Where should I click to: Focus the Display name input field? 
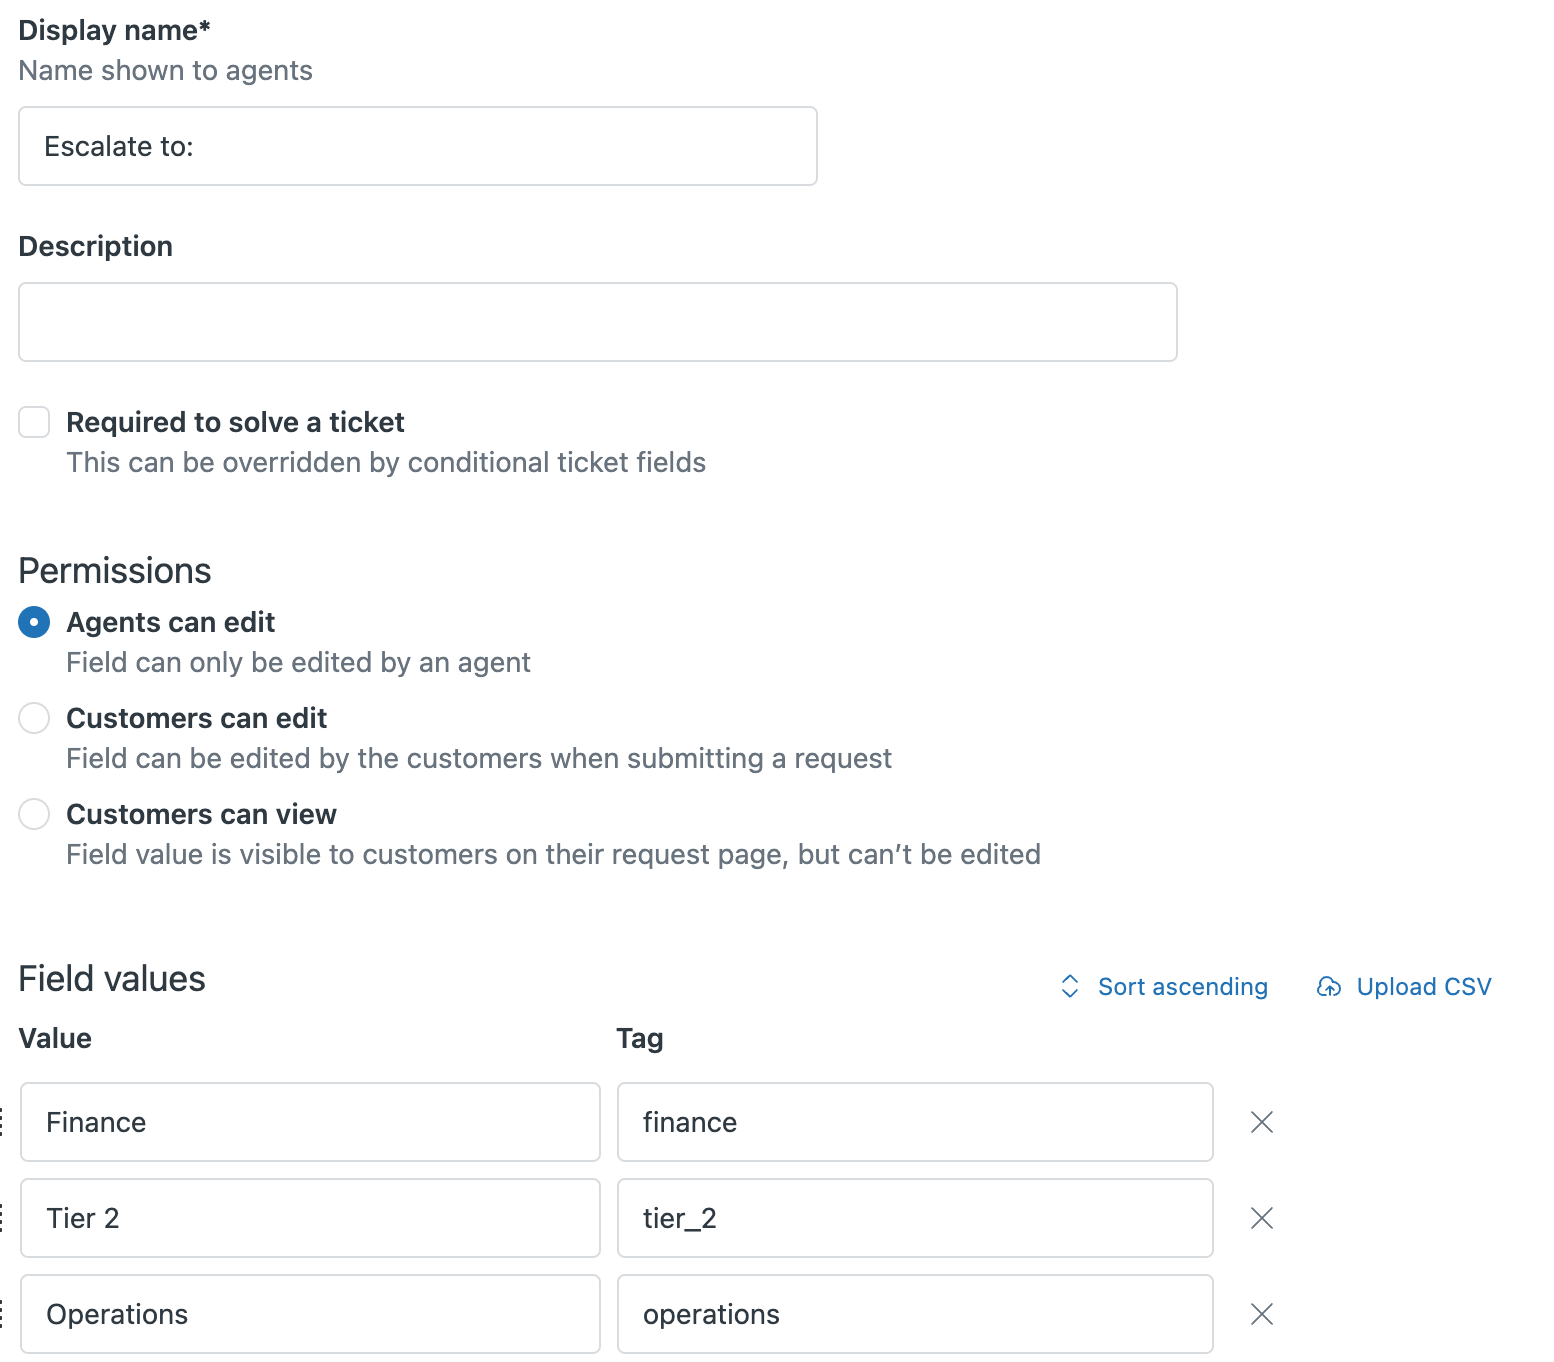tap(418, 146)
